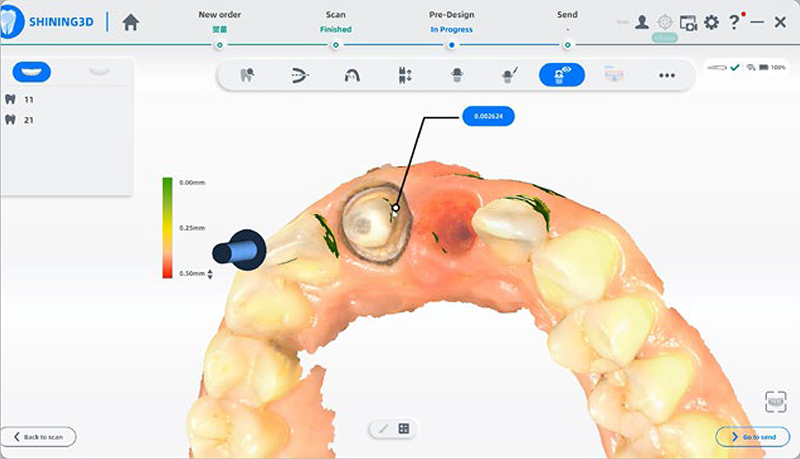The width and height of the screenshot is (800, 459).
Task: Open the user account menu
Action: [642, 22]
